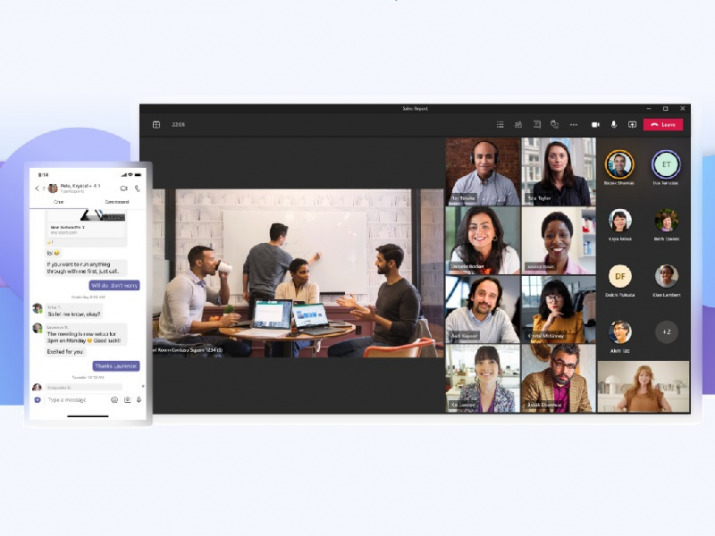
Task: Select man in tan blazer video tile
Action: tap(559, 378)
